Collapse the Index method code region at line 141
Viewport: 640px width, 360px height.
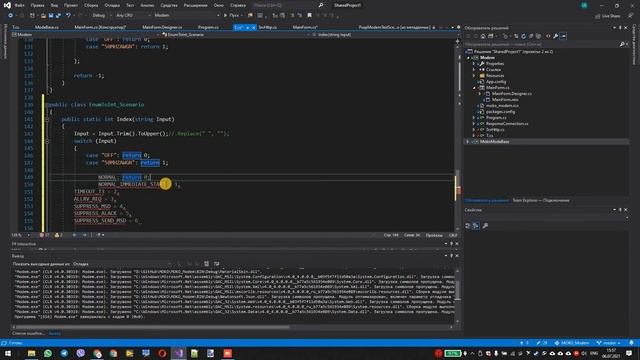(47, 119)
